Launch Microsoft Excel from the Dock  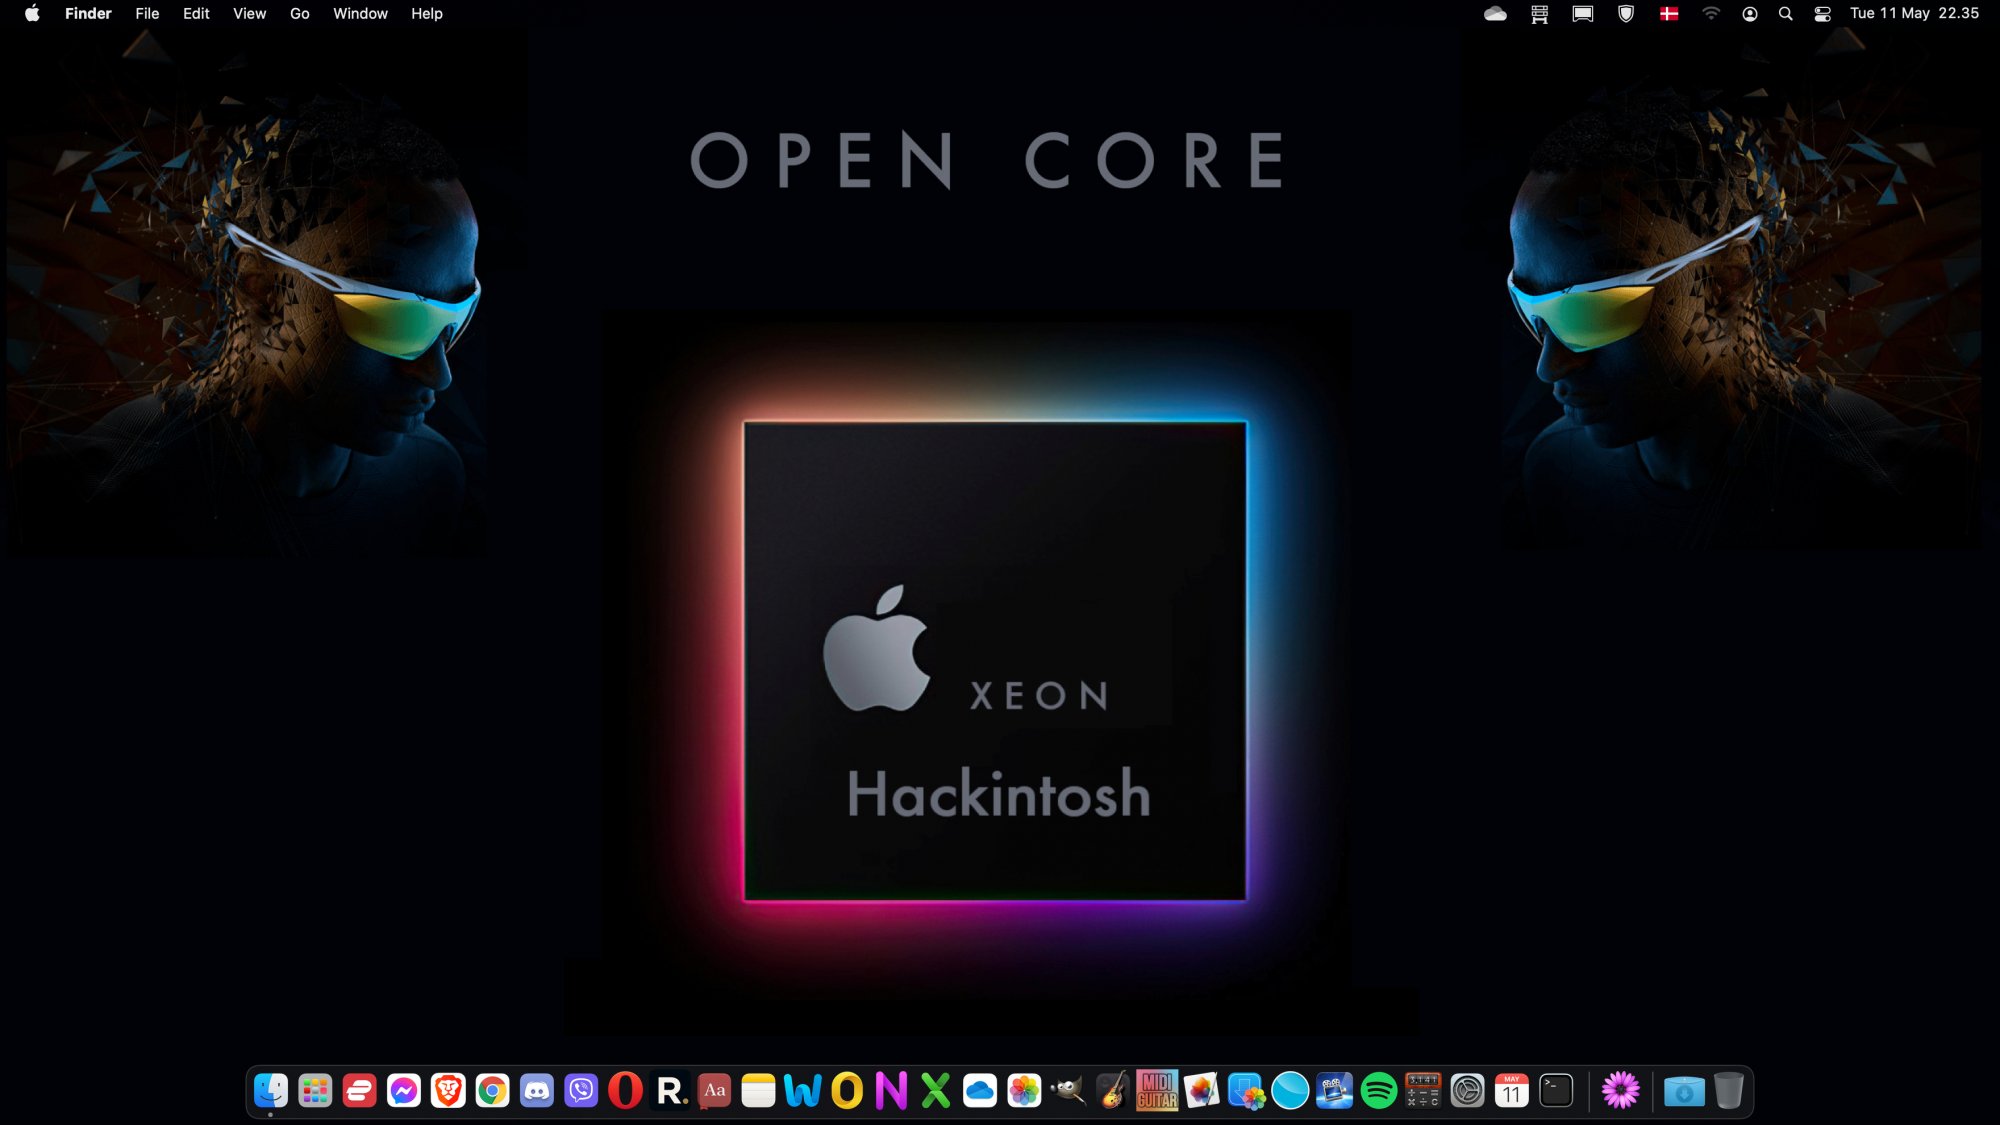click(x=936, y=1090)
